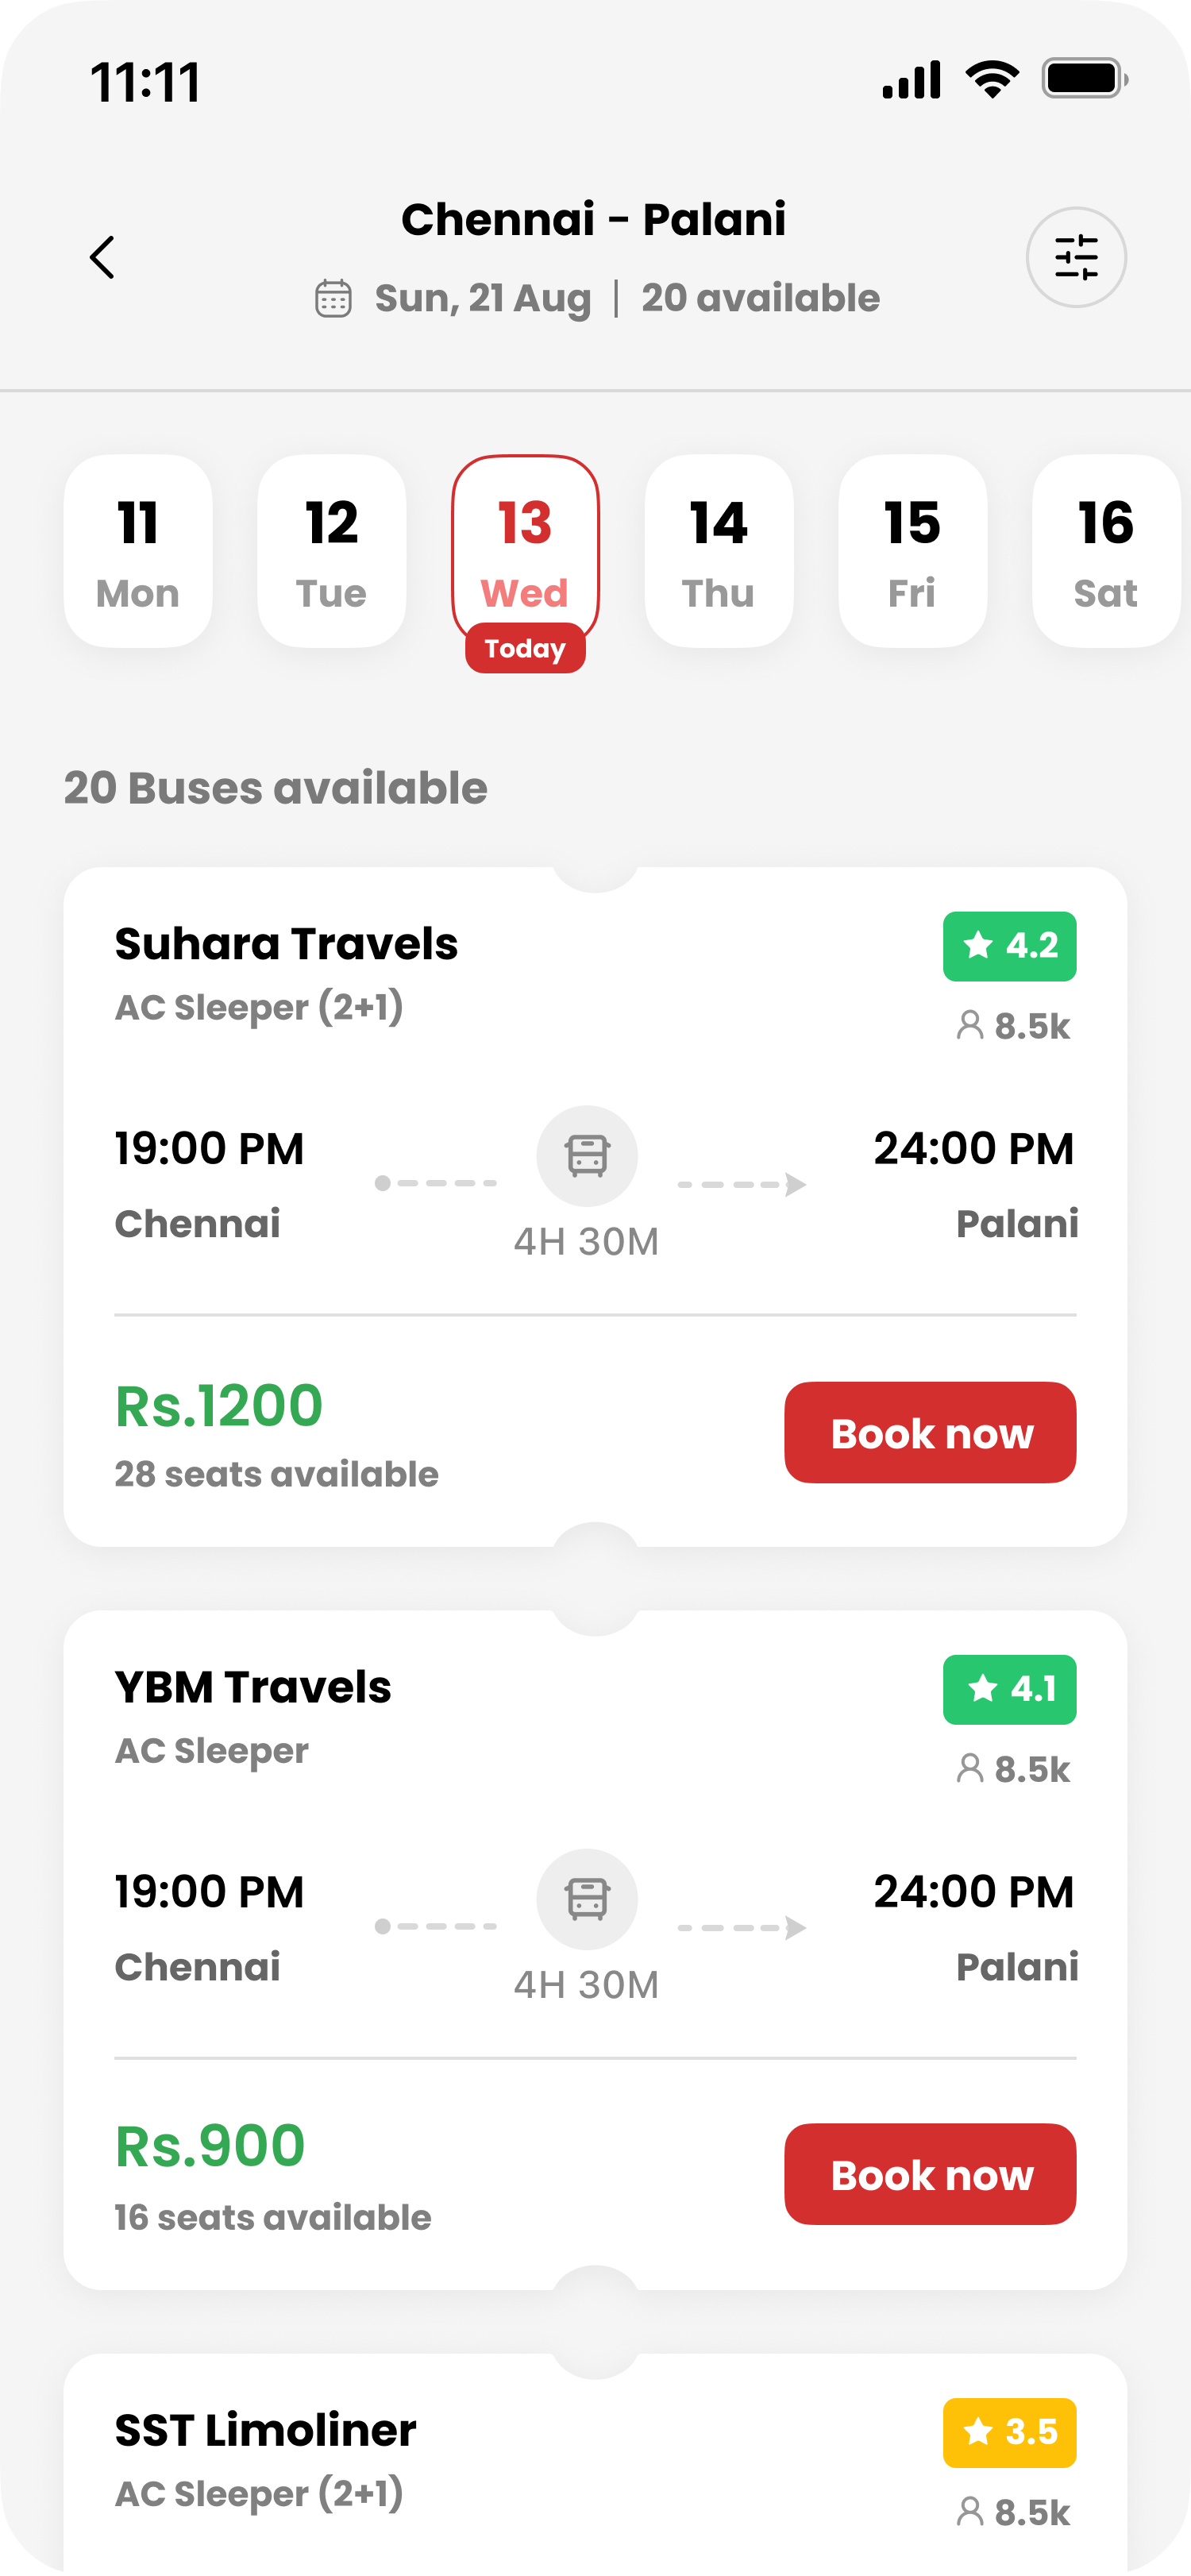This screenshot has height=2576, width=1191.
Task: Book now for the Rs.900 YBM bus
Action: tap(930, 2174)
